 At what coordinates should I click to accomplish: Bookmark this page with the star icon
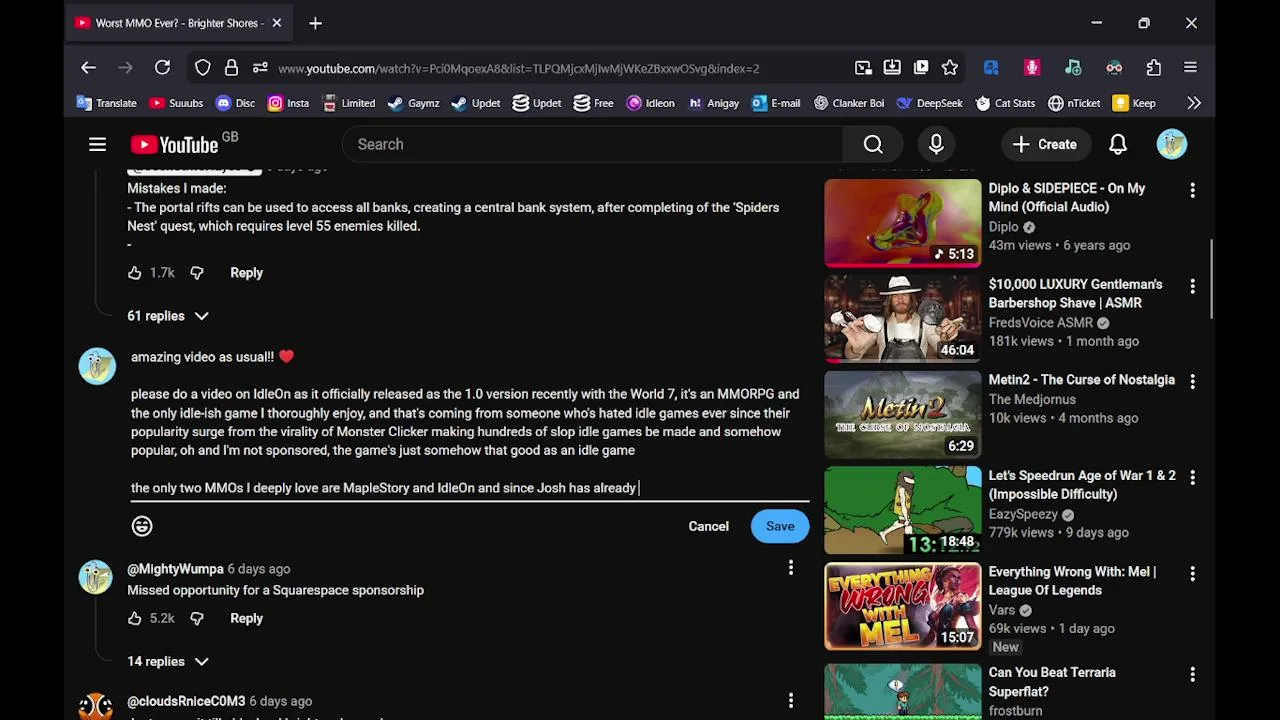click(950, 68)
